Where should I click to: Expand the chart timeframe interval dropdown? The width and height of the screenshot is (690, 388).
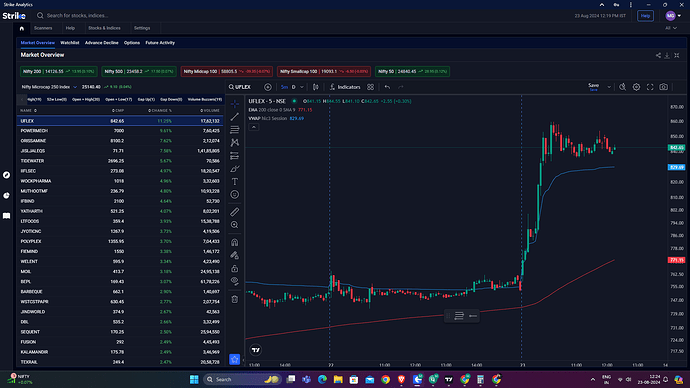(301, 87)
